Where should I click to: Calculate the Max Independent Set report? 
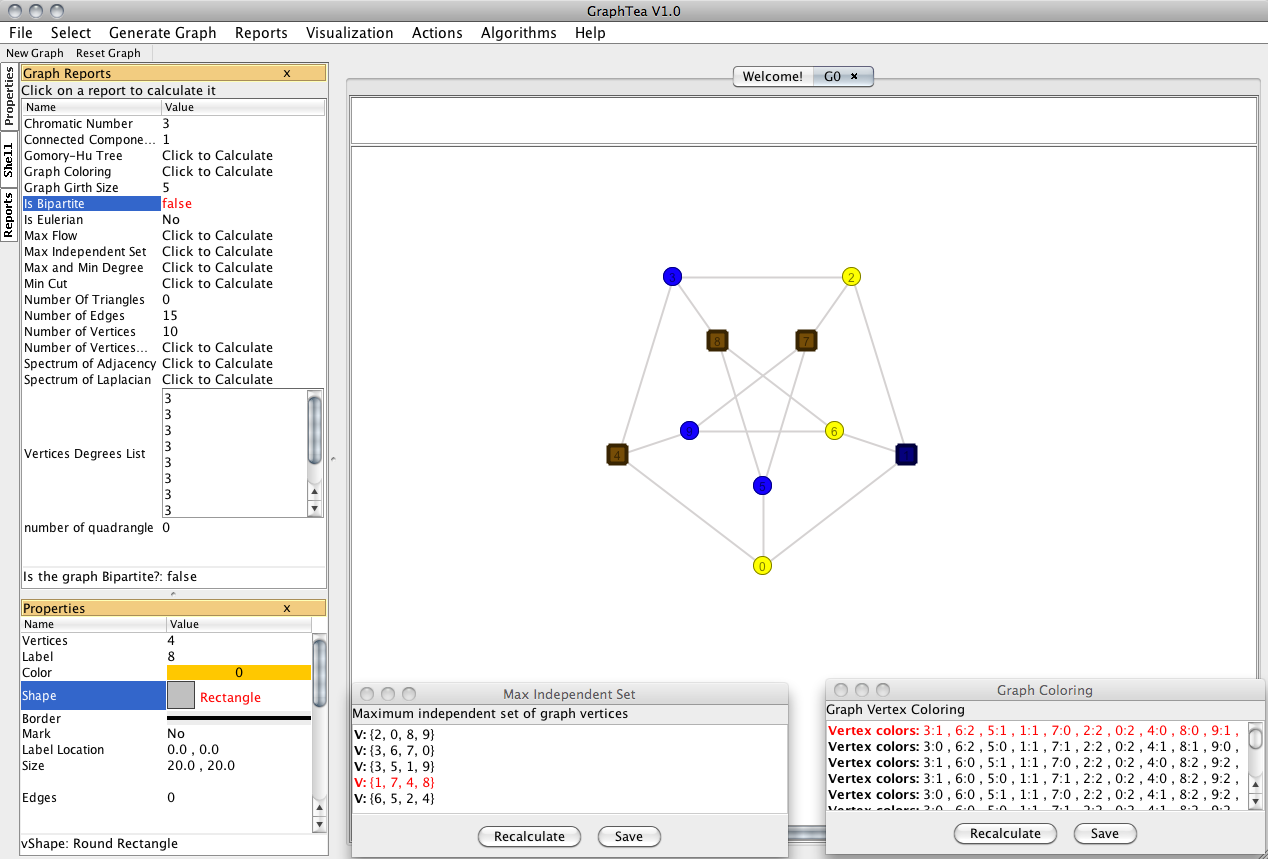click(217, 251)
